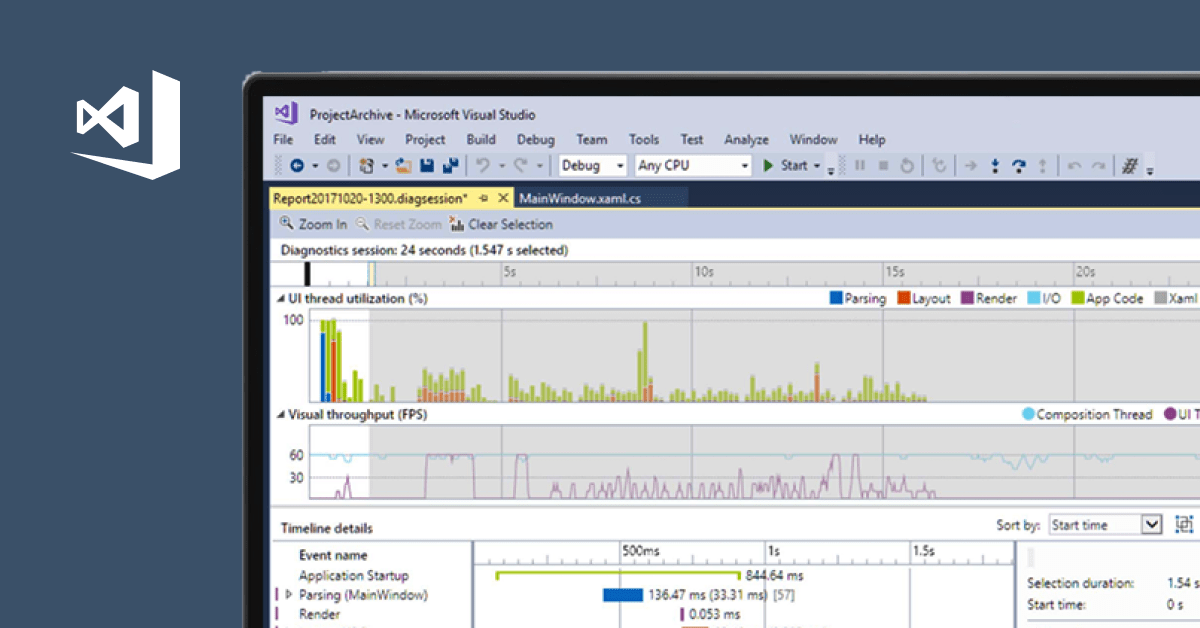Click the light blue I/O legend swatch

click(x=1033, y=298)
